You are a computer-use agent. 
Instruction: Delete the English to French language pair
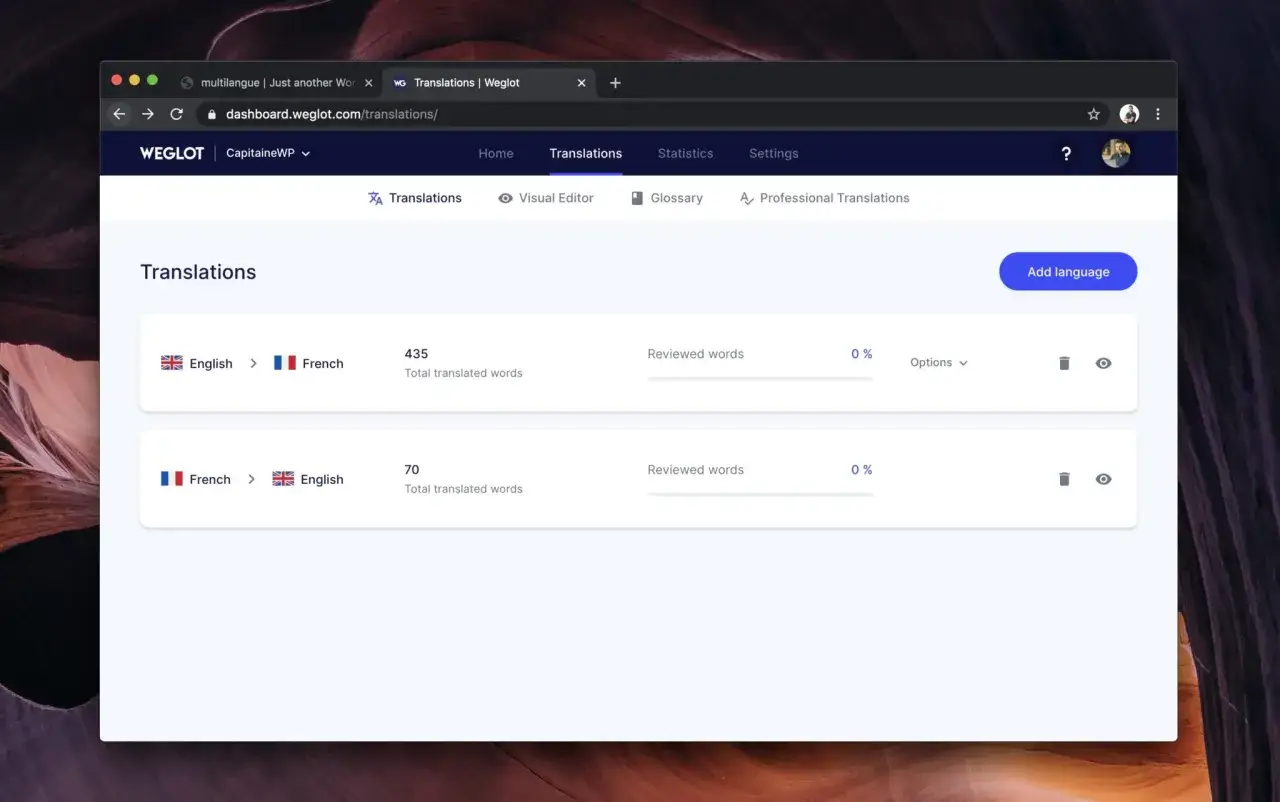[x=1064, y=363]
